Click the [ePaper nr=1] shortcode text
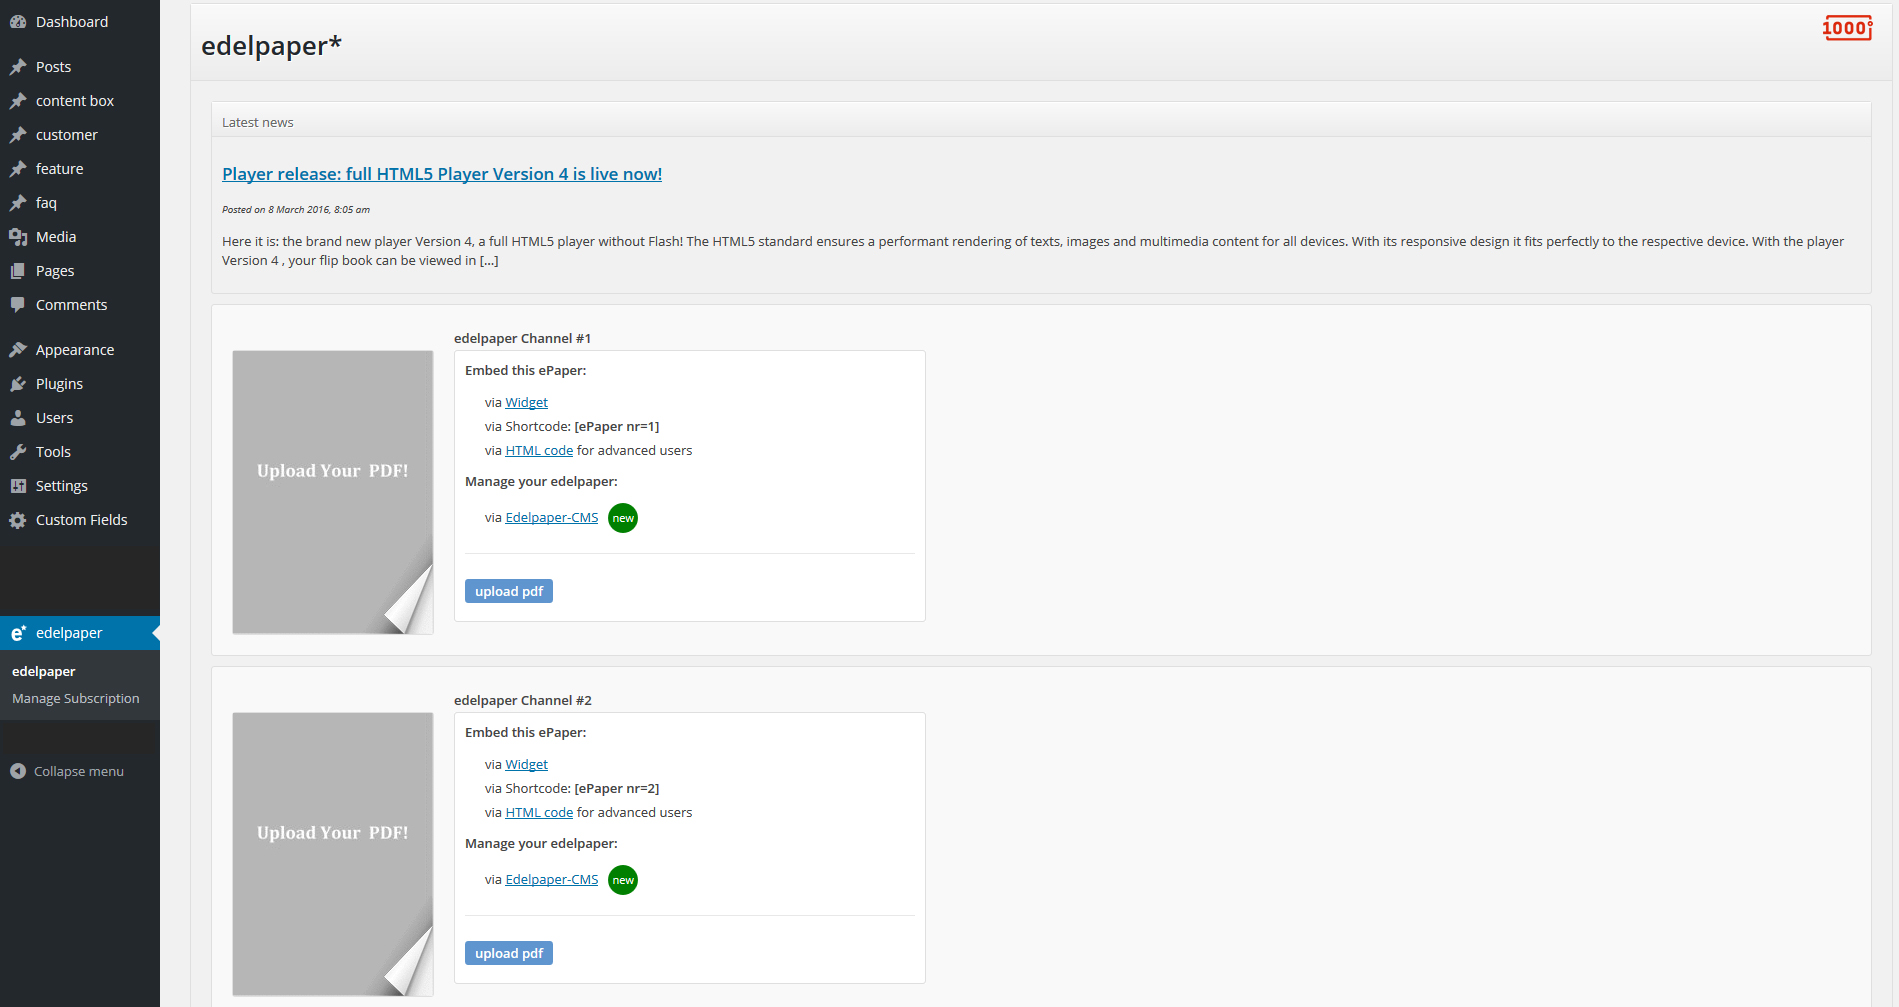 (x=617, y=426)
